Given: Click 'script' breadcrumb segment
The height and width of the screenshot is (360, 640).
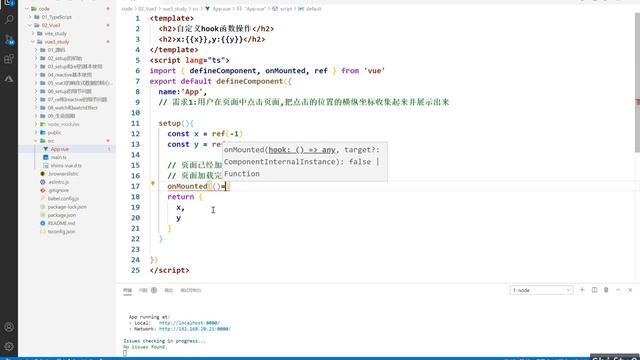Looking at the screenshot, I should (286, 9).
